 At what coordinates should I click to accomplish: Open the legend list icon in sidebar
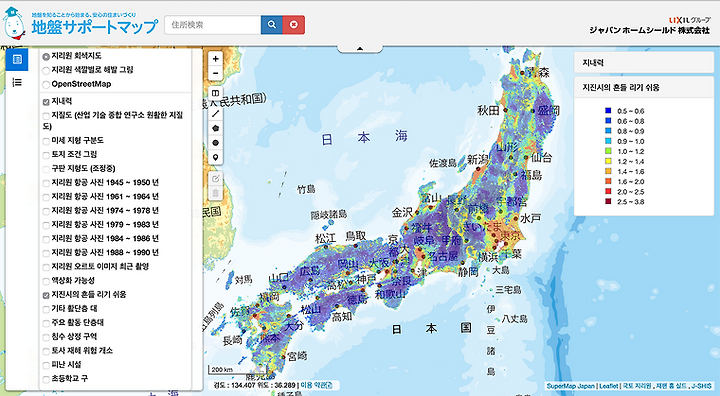(x=17, y=82)
